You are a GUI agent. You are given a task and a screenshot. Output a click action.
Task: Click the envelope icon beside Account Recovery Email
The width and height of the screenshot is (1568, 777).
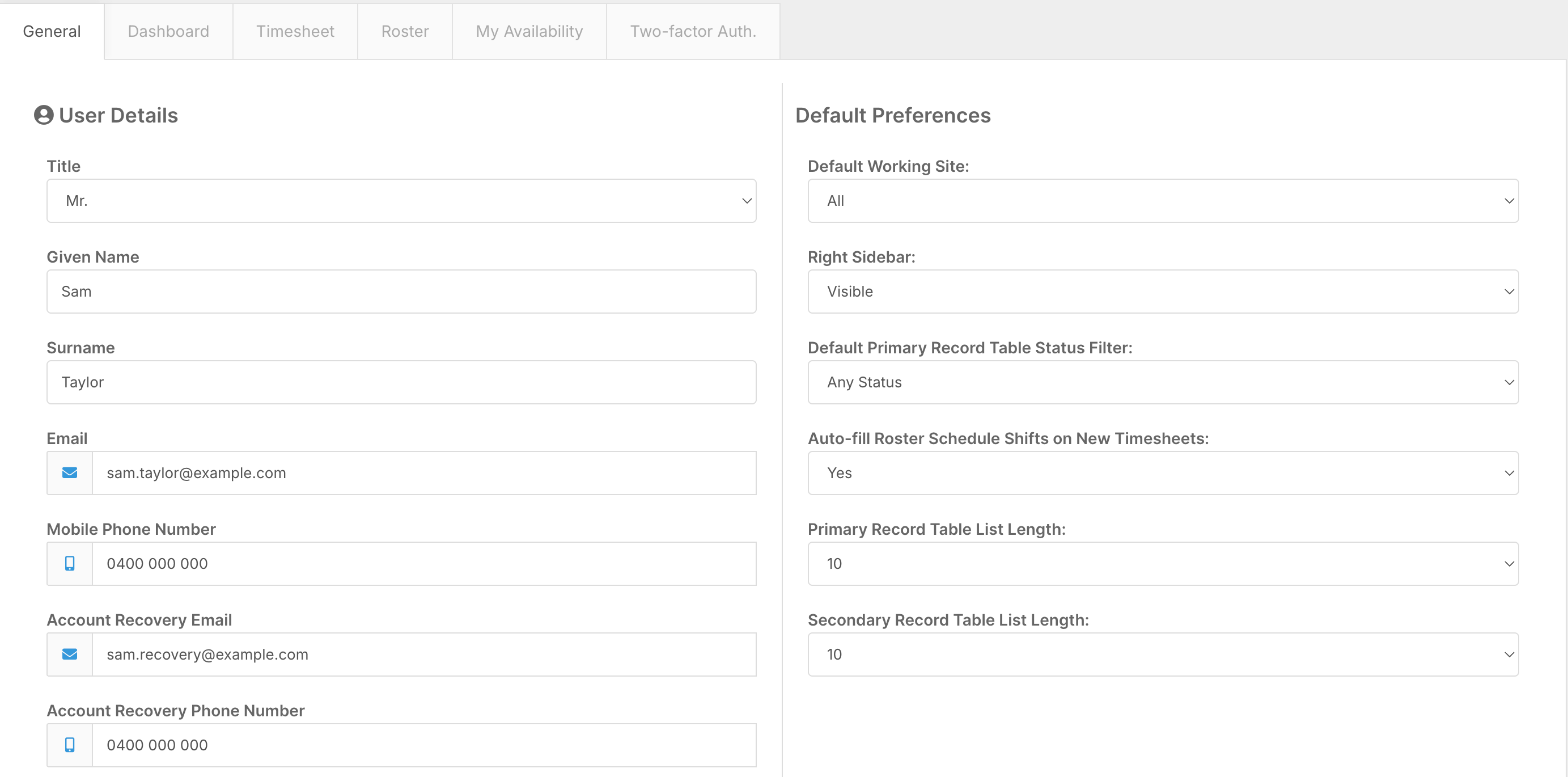[x=70, y=655]
